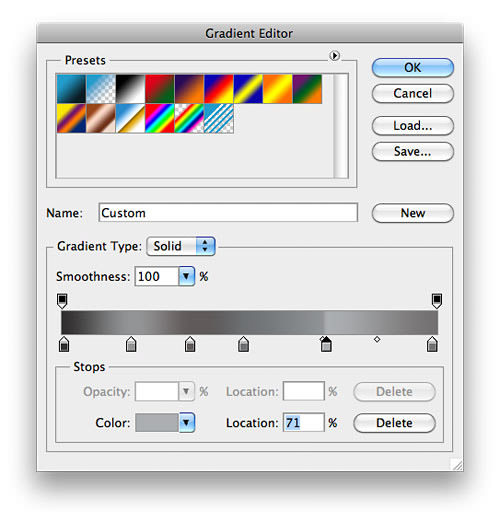Choose the foreground-to-transparent gradient preset
The image size is (500, 522).
(101, 89)
